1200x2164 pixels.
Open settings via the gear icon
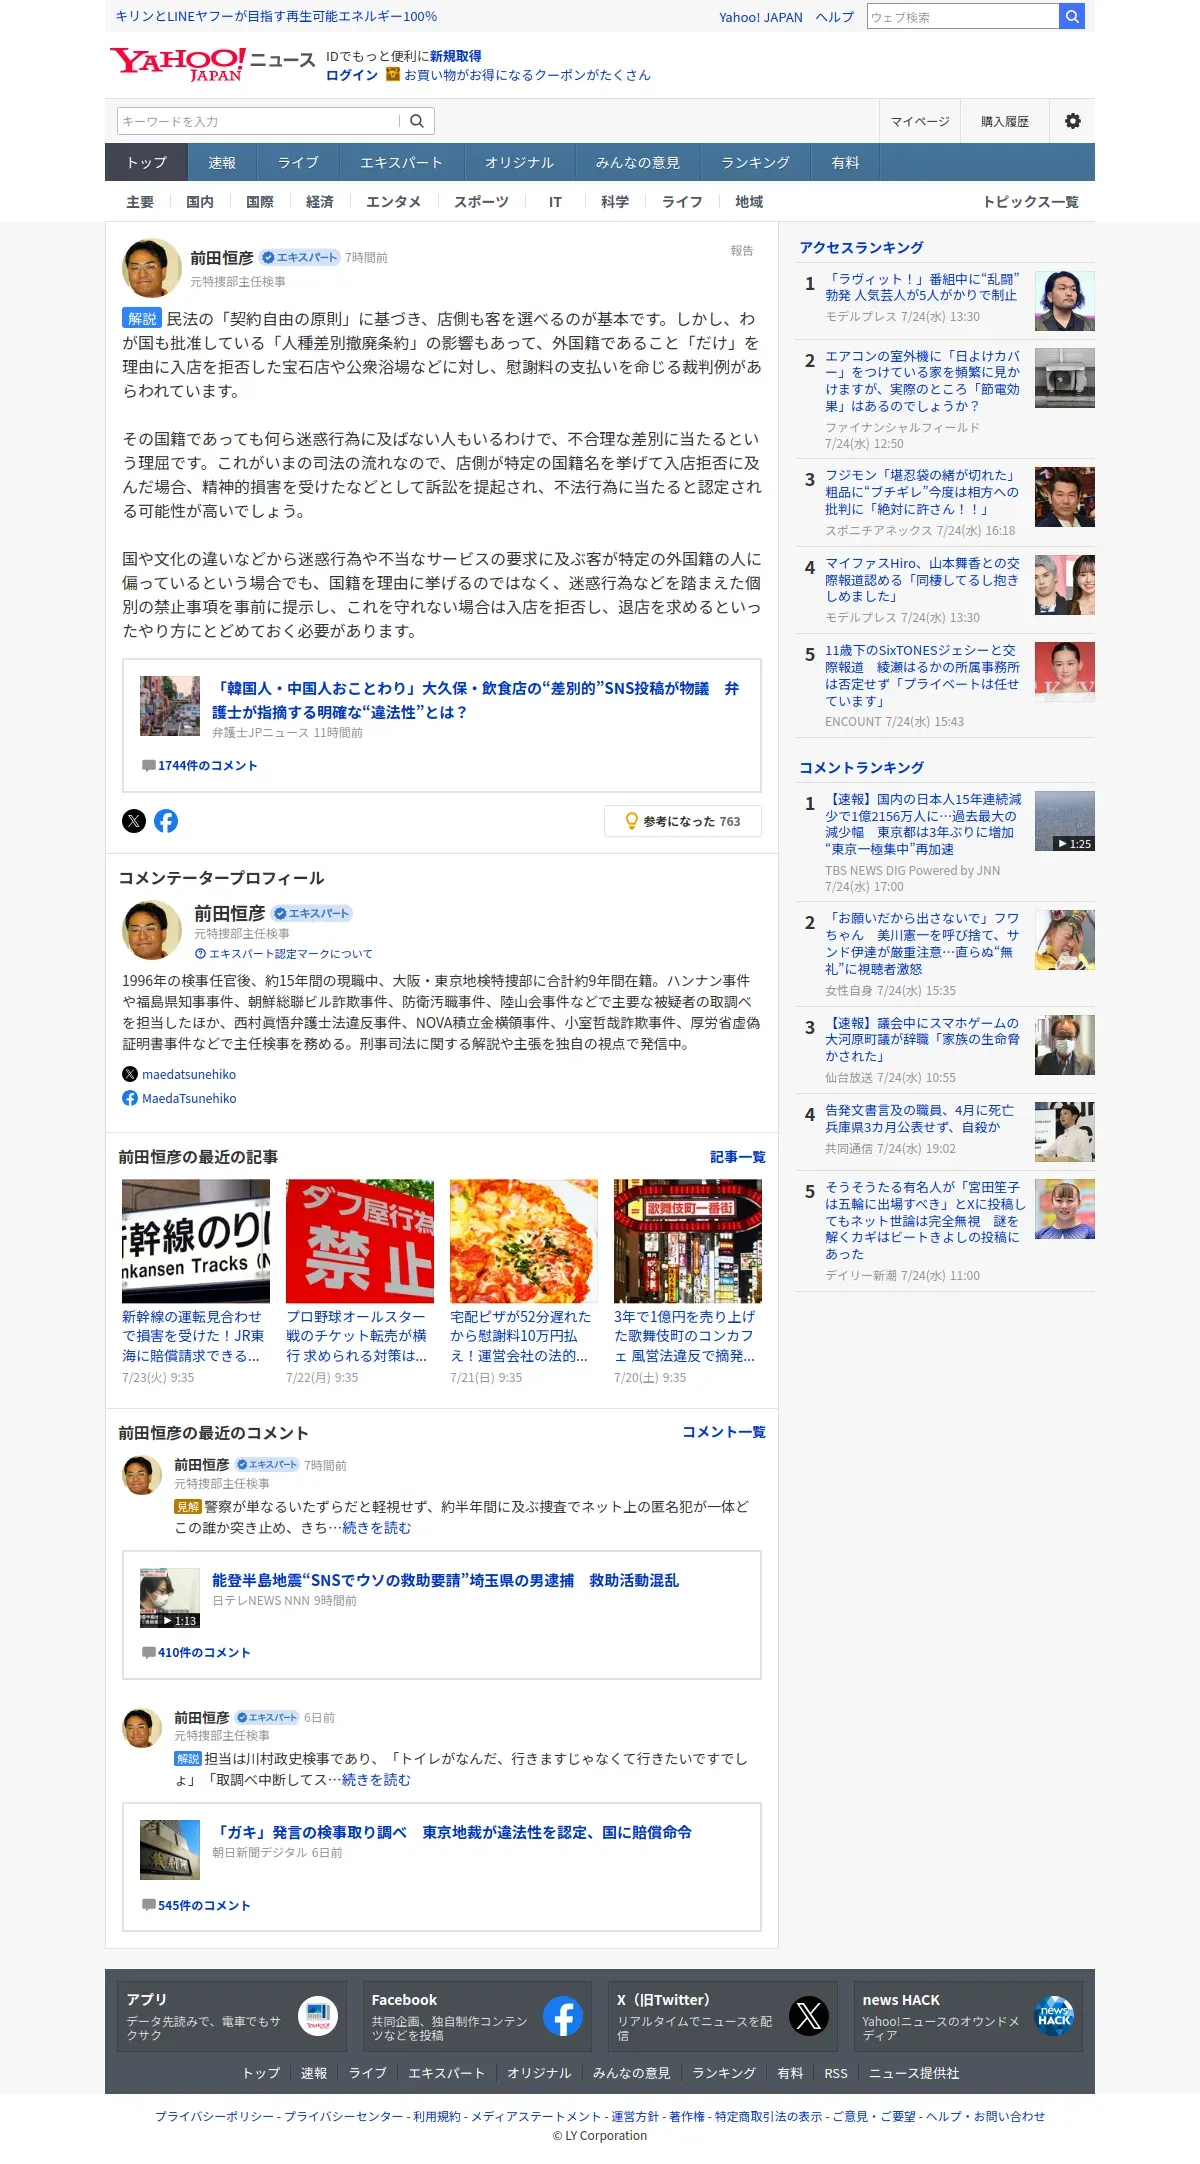tap(1073, 121)
